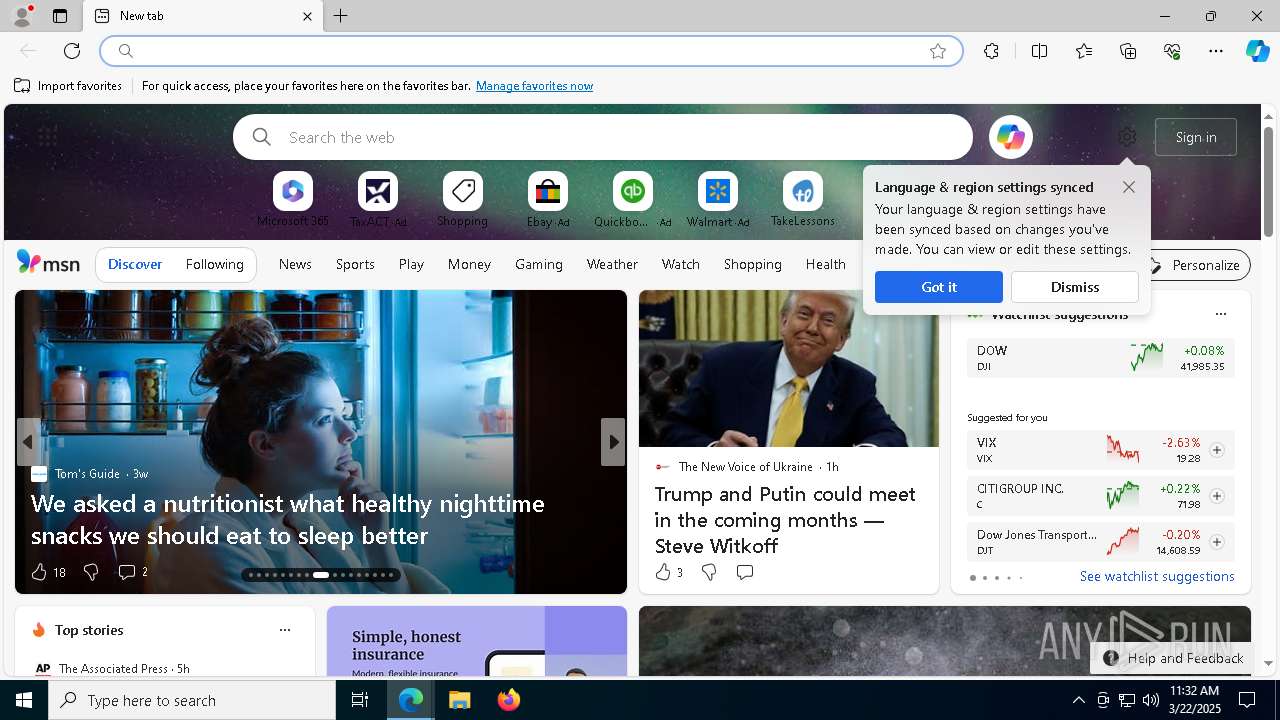Open a new tab with plus
1280x720 pixels.
click(x=341, y=16)
